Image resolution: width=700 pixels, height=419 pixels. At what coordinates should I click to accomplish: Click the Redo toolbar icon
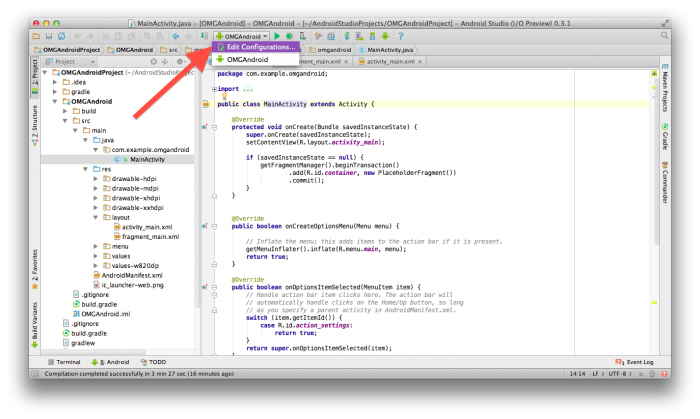(x=90, y=36)
